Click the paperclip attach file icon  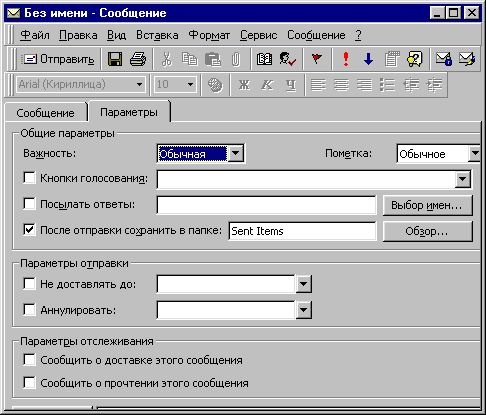click(x=236, y=59)
